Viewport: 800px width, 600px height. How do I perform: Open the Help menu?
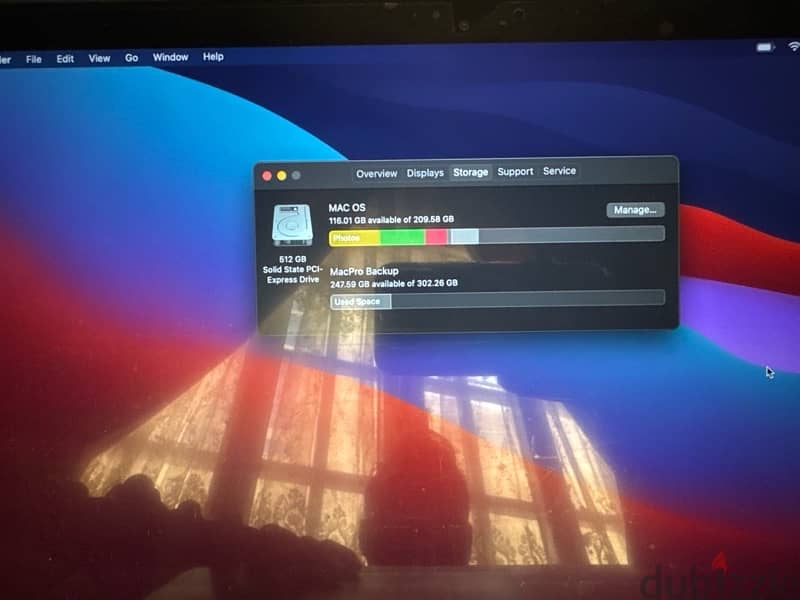[x=213, y=57]
